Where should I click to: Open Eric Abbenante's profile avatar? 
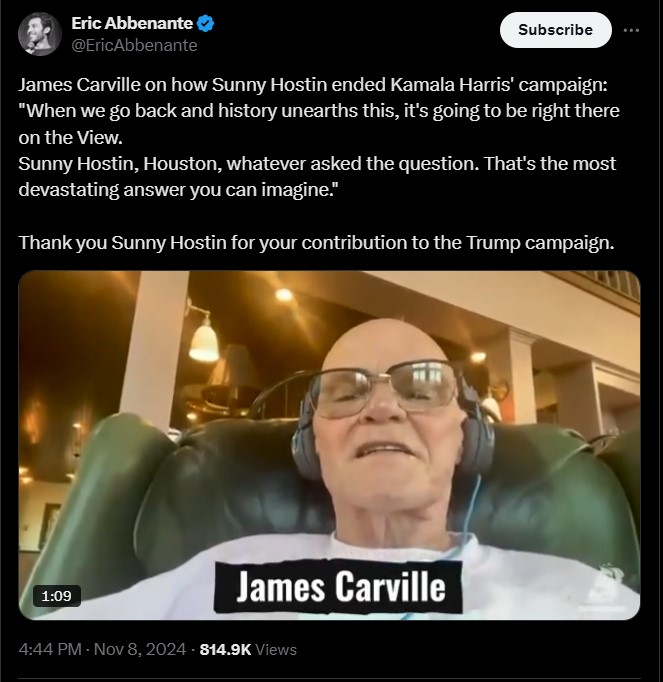pyautogui.click(x=40, y=33)
